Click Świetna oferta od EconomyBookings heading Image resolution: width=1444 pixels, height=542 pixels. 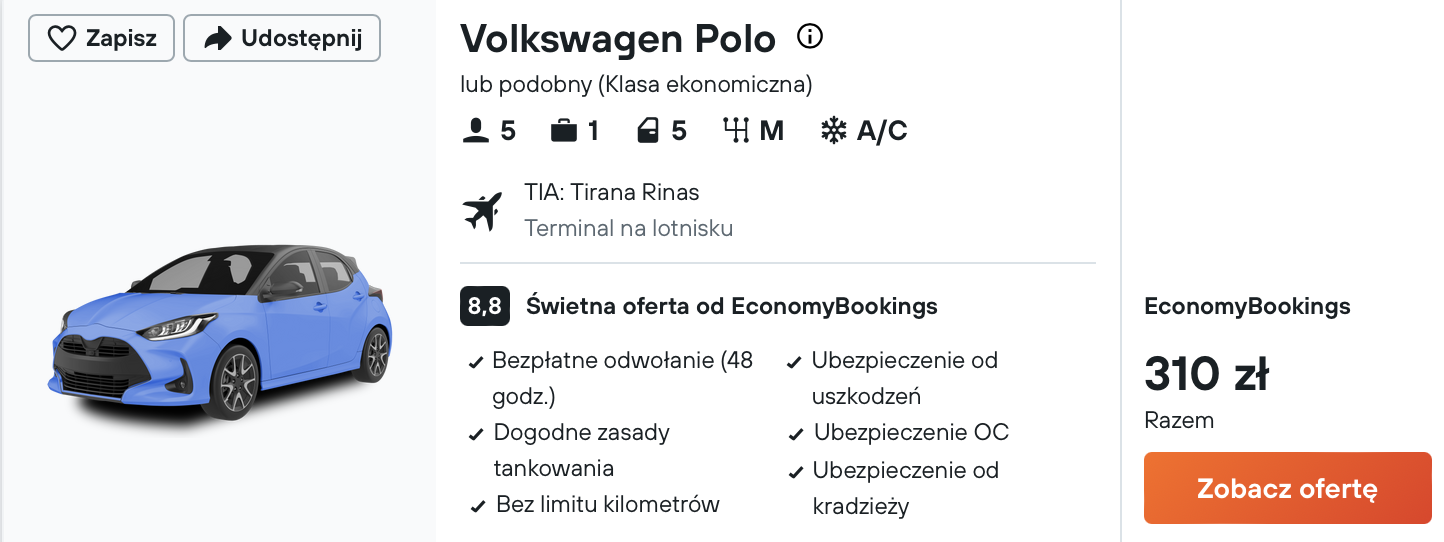732,306
